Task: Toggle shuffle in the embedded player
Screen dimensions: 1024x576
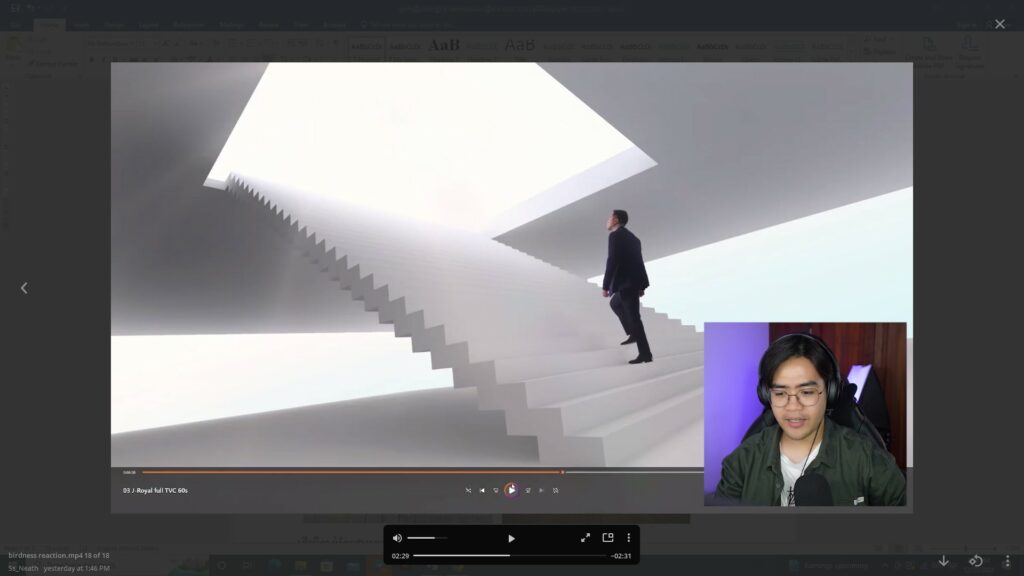Action: (x=468, y=490)
